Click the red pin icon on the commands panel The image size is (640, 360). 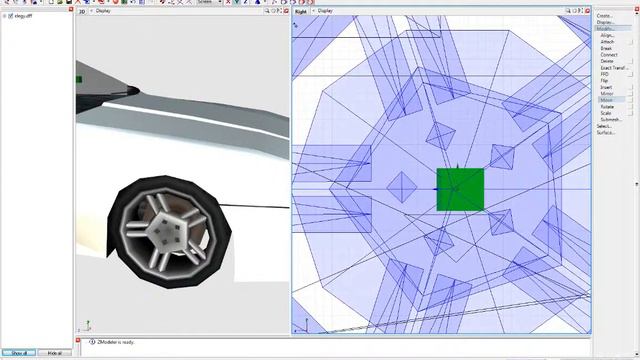637,9
